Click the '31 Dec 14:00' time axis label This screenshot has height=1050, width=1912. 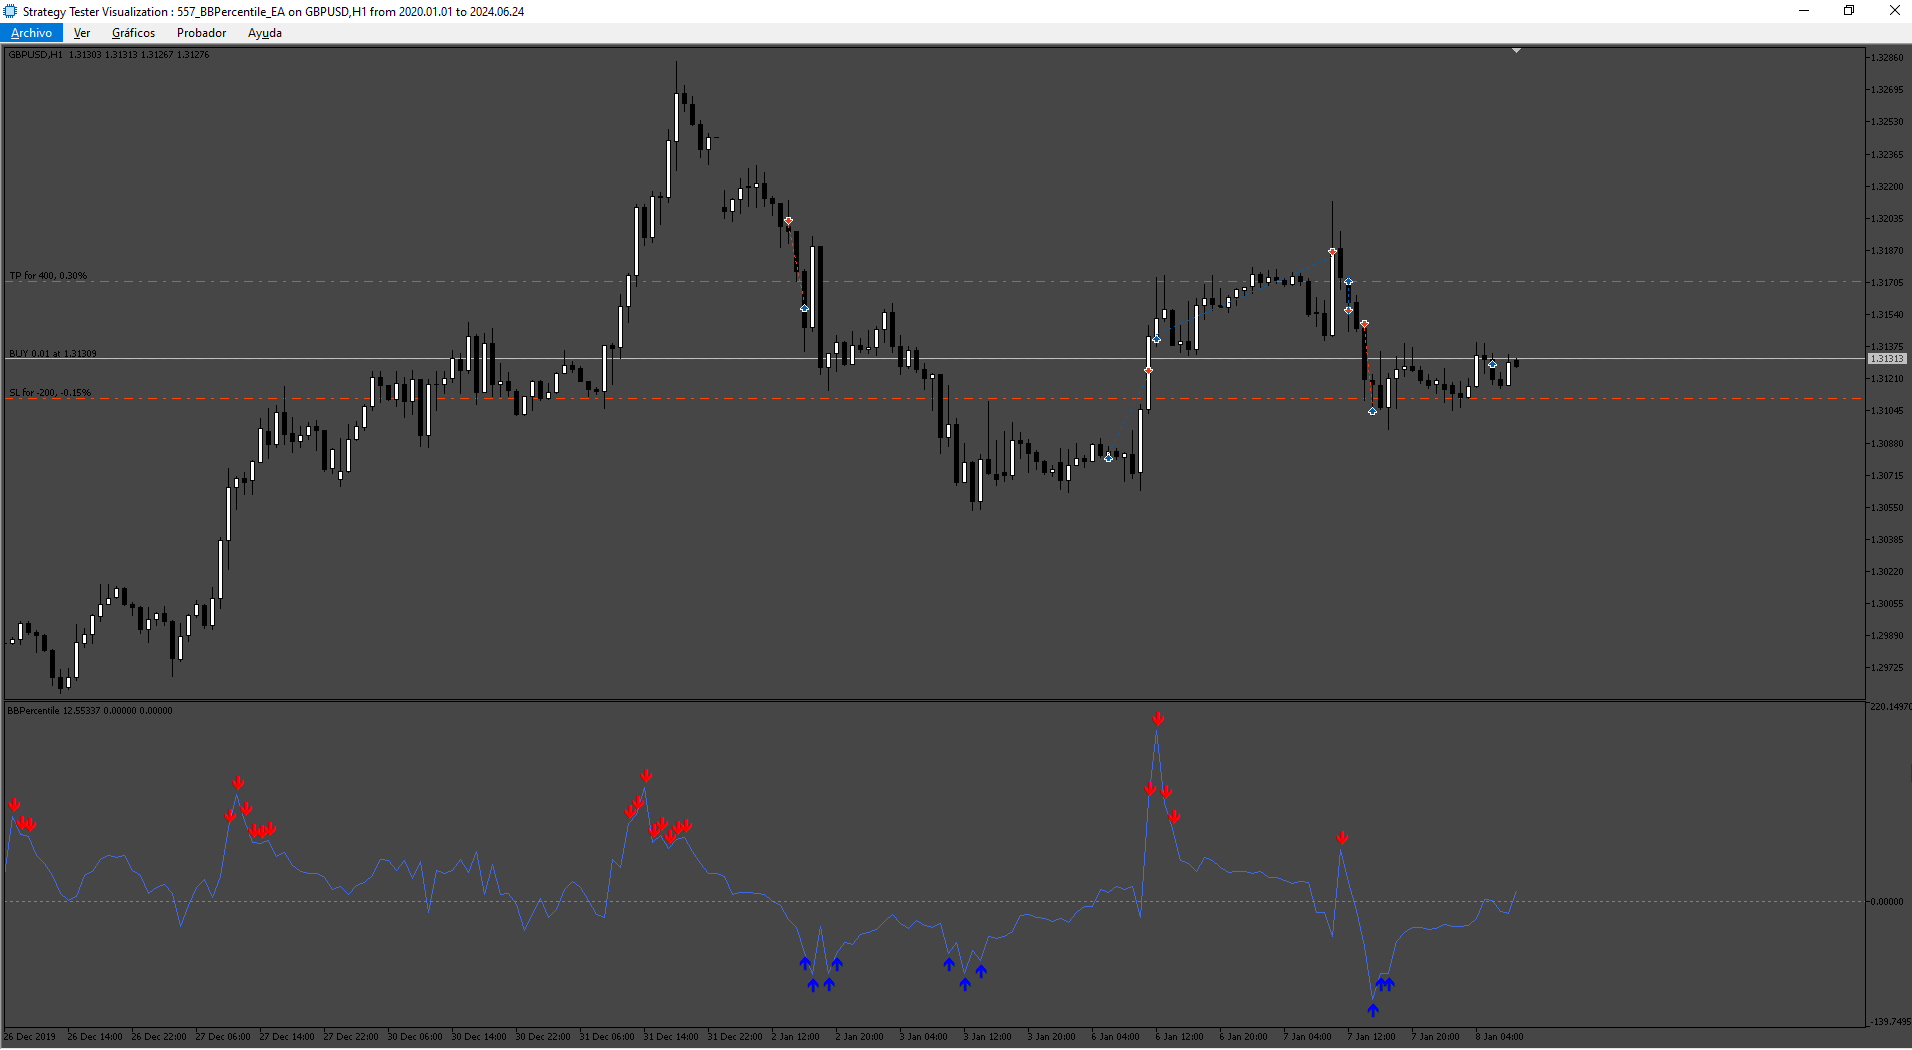[671, 1037]
